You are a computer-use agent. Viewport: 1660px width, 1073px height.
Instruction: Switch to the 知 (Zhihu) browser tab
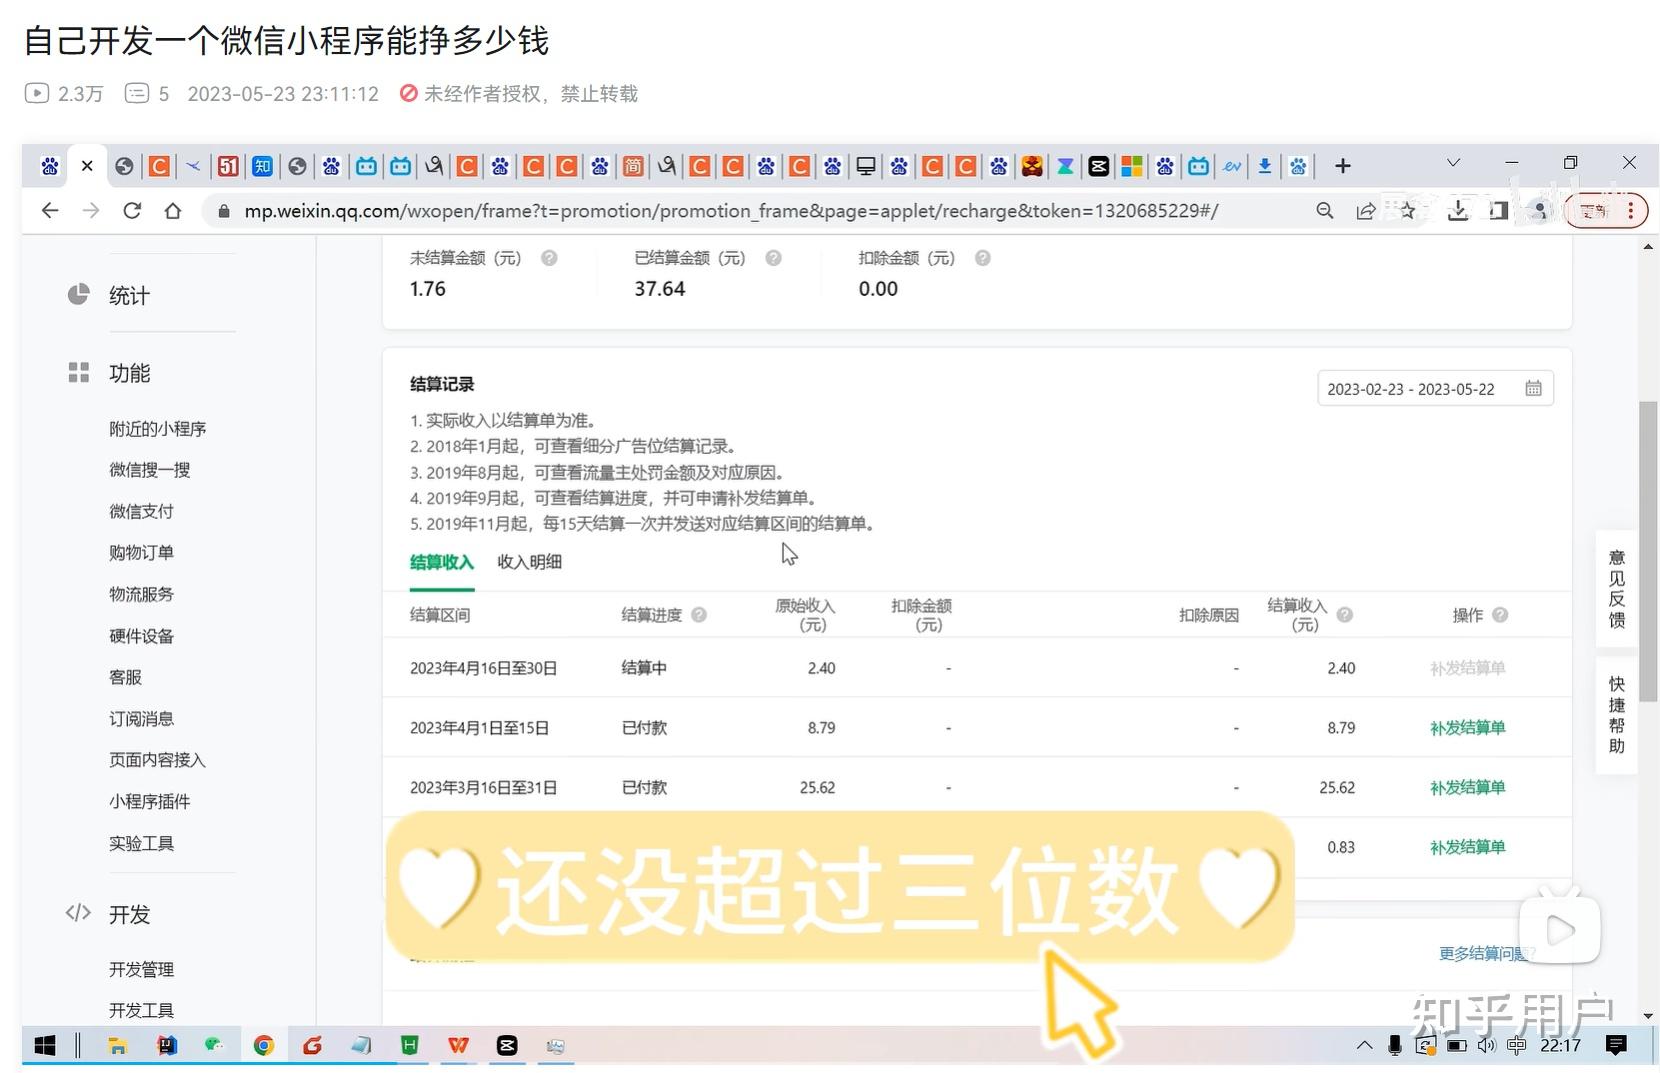(x=262, y=166)
